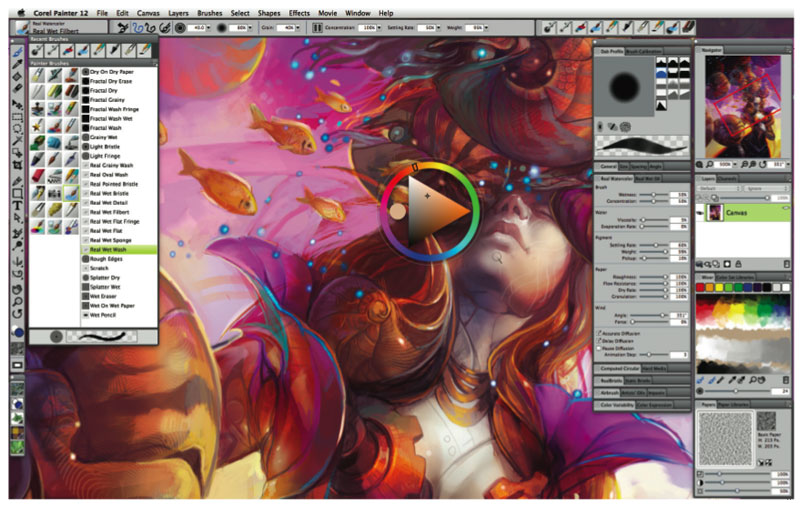Open the layer composite method Default dropdown
800x508 pixels.
[716, 188]
